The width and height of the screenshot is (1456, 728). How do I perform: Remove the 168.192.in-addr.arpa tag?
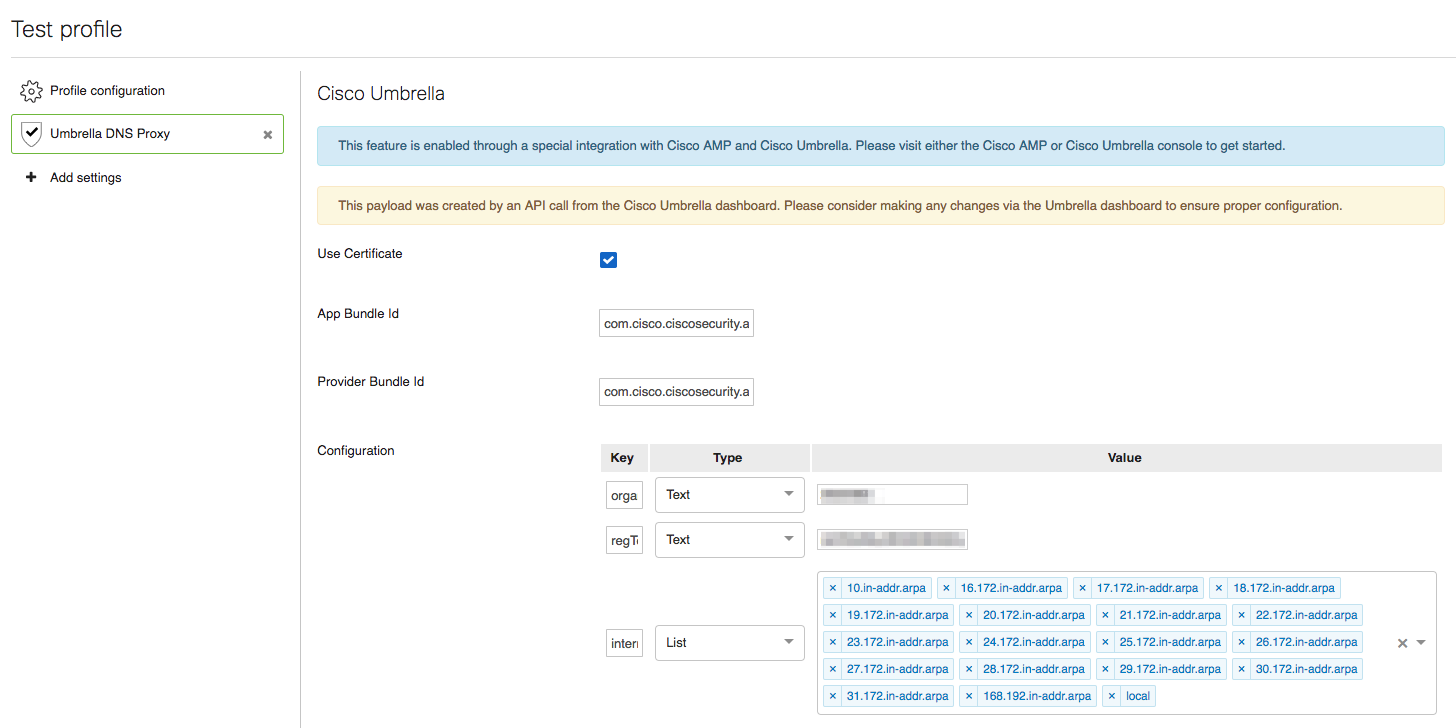(x=969, y=696)
